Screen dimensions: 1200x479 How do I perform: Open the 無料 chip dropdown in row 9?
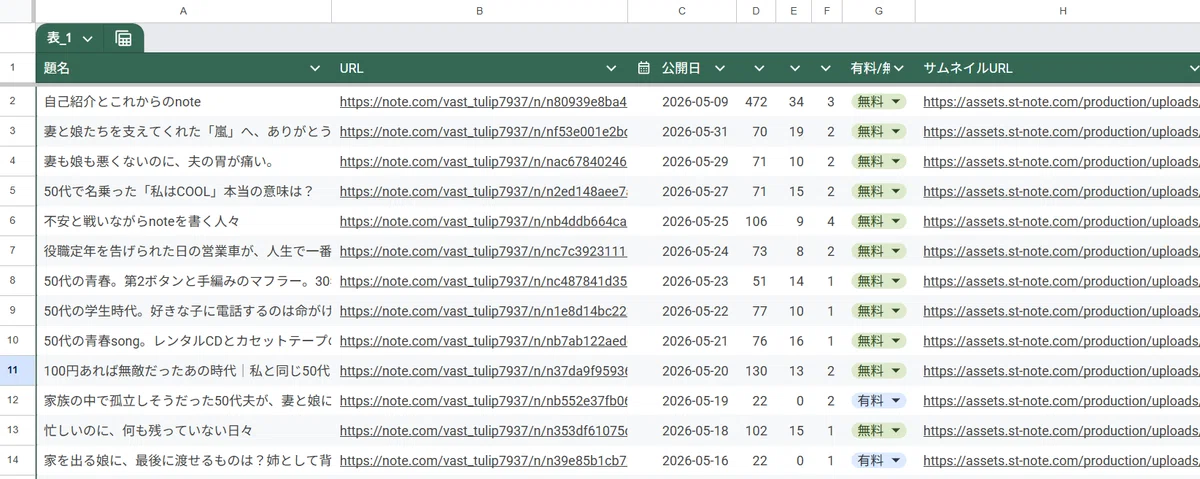click(x=897, y=311)
